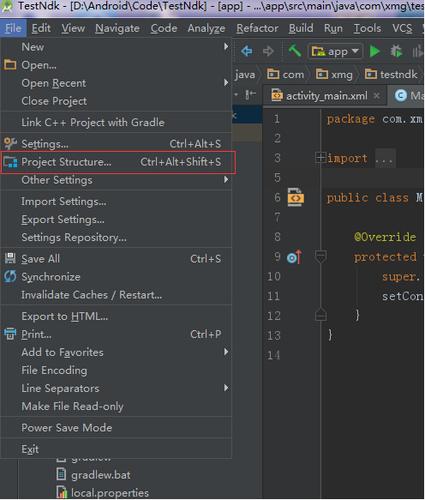
Task: Click the Settings wrench icon
Action: (x=10, y=143)
